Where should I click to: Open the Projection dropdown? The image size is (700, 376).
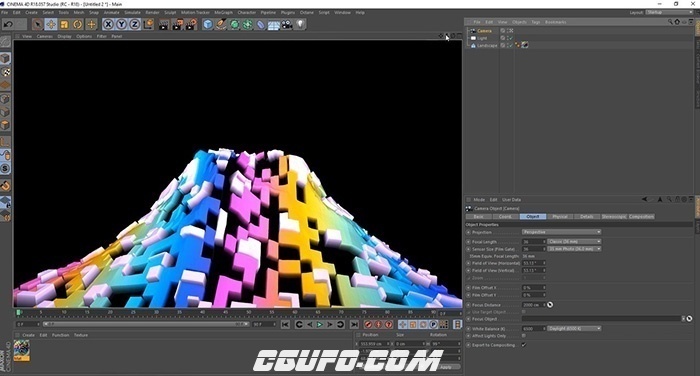click(561, 232)
